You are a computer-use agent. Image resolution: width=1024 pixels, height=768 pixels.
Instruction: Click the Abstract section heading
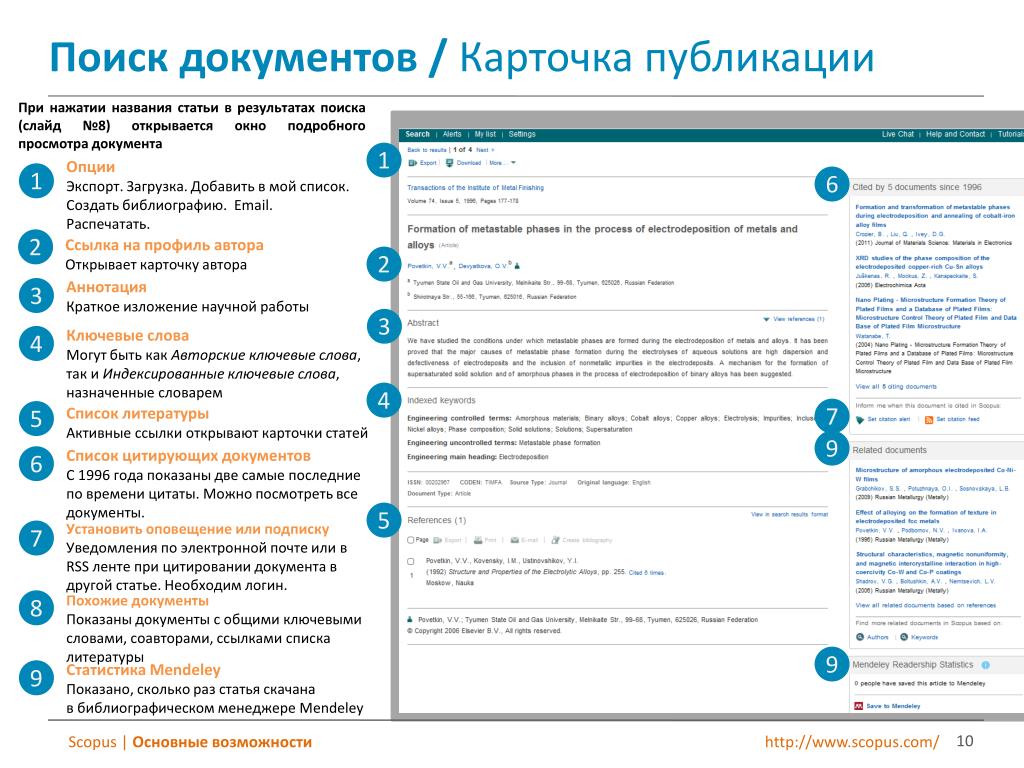tap(423, 323)
